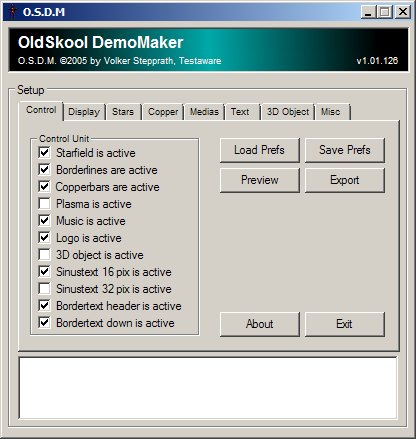Click the Exit button
The image size is (416, 439).
[x=345, y=324]
